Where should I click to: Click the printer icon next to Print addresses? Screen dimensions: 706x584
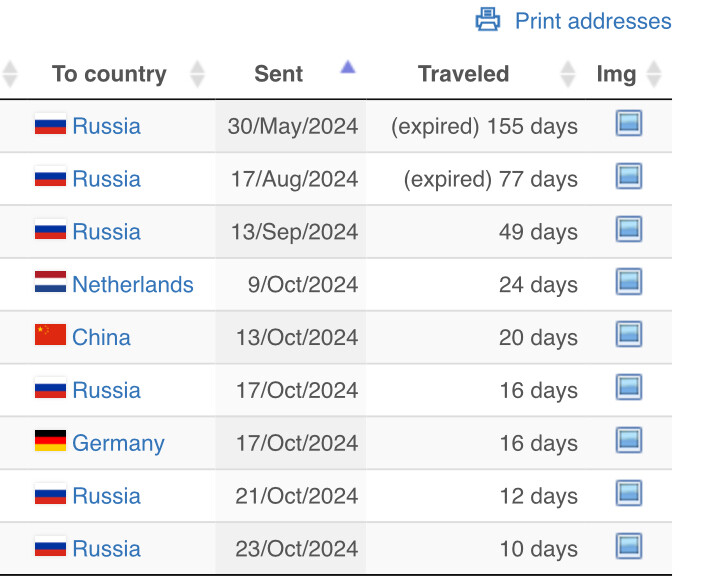pos(488,19)
